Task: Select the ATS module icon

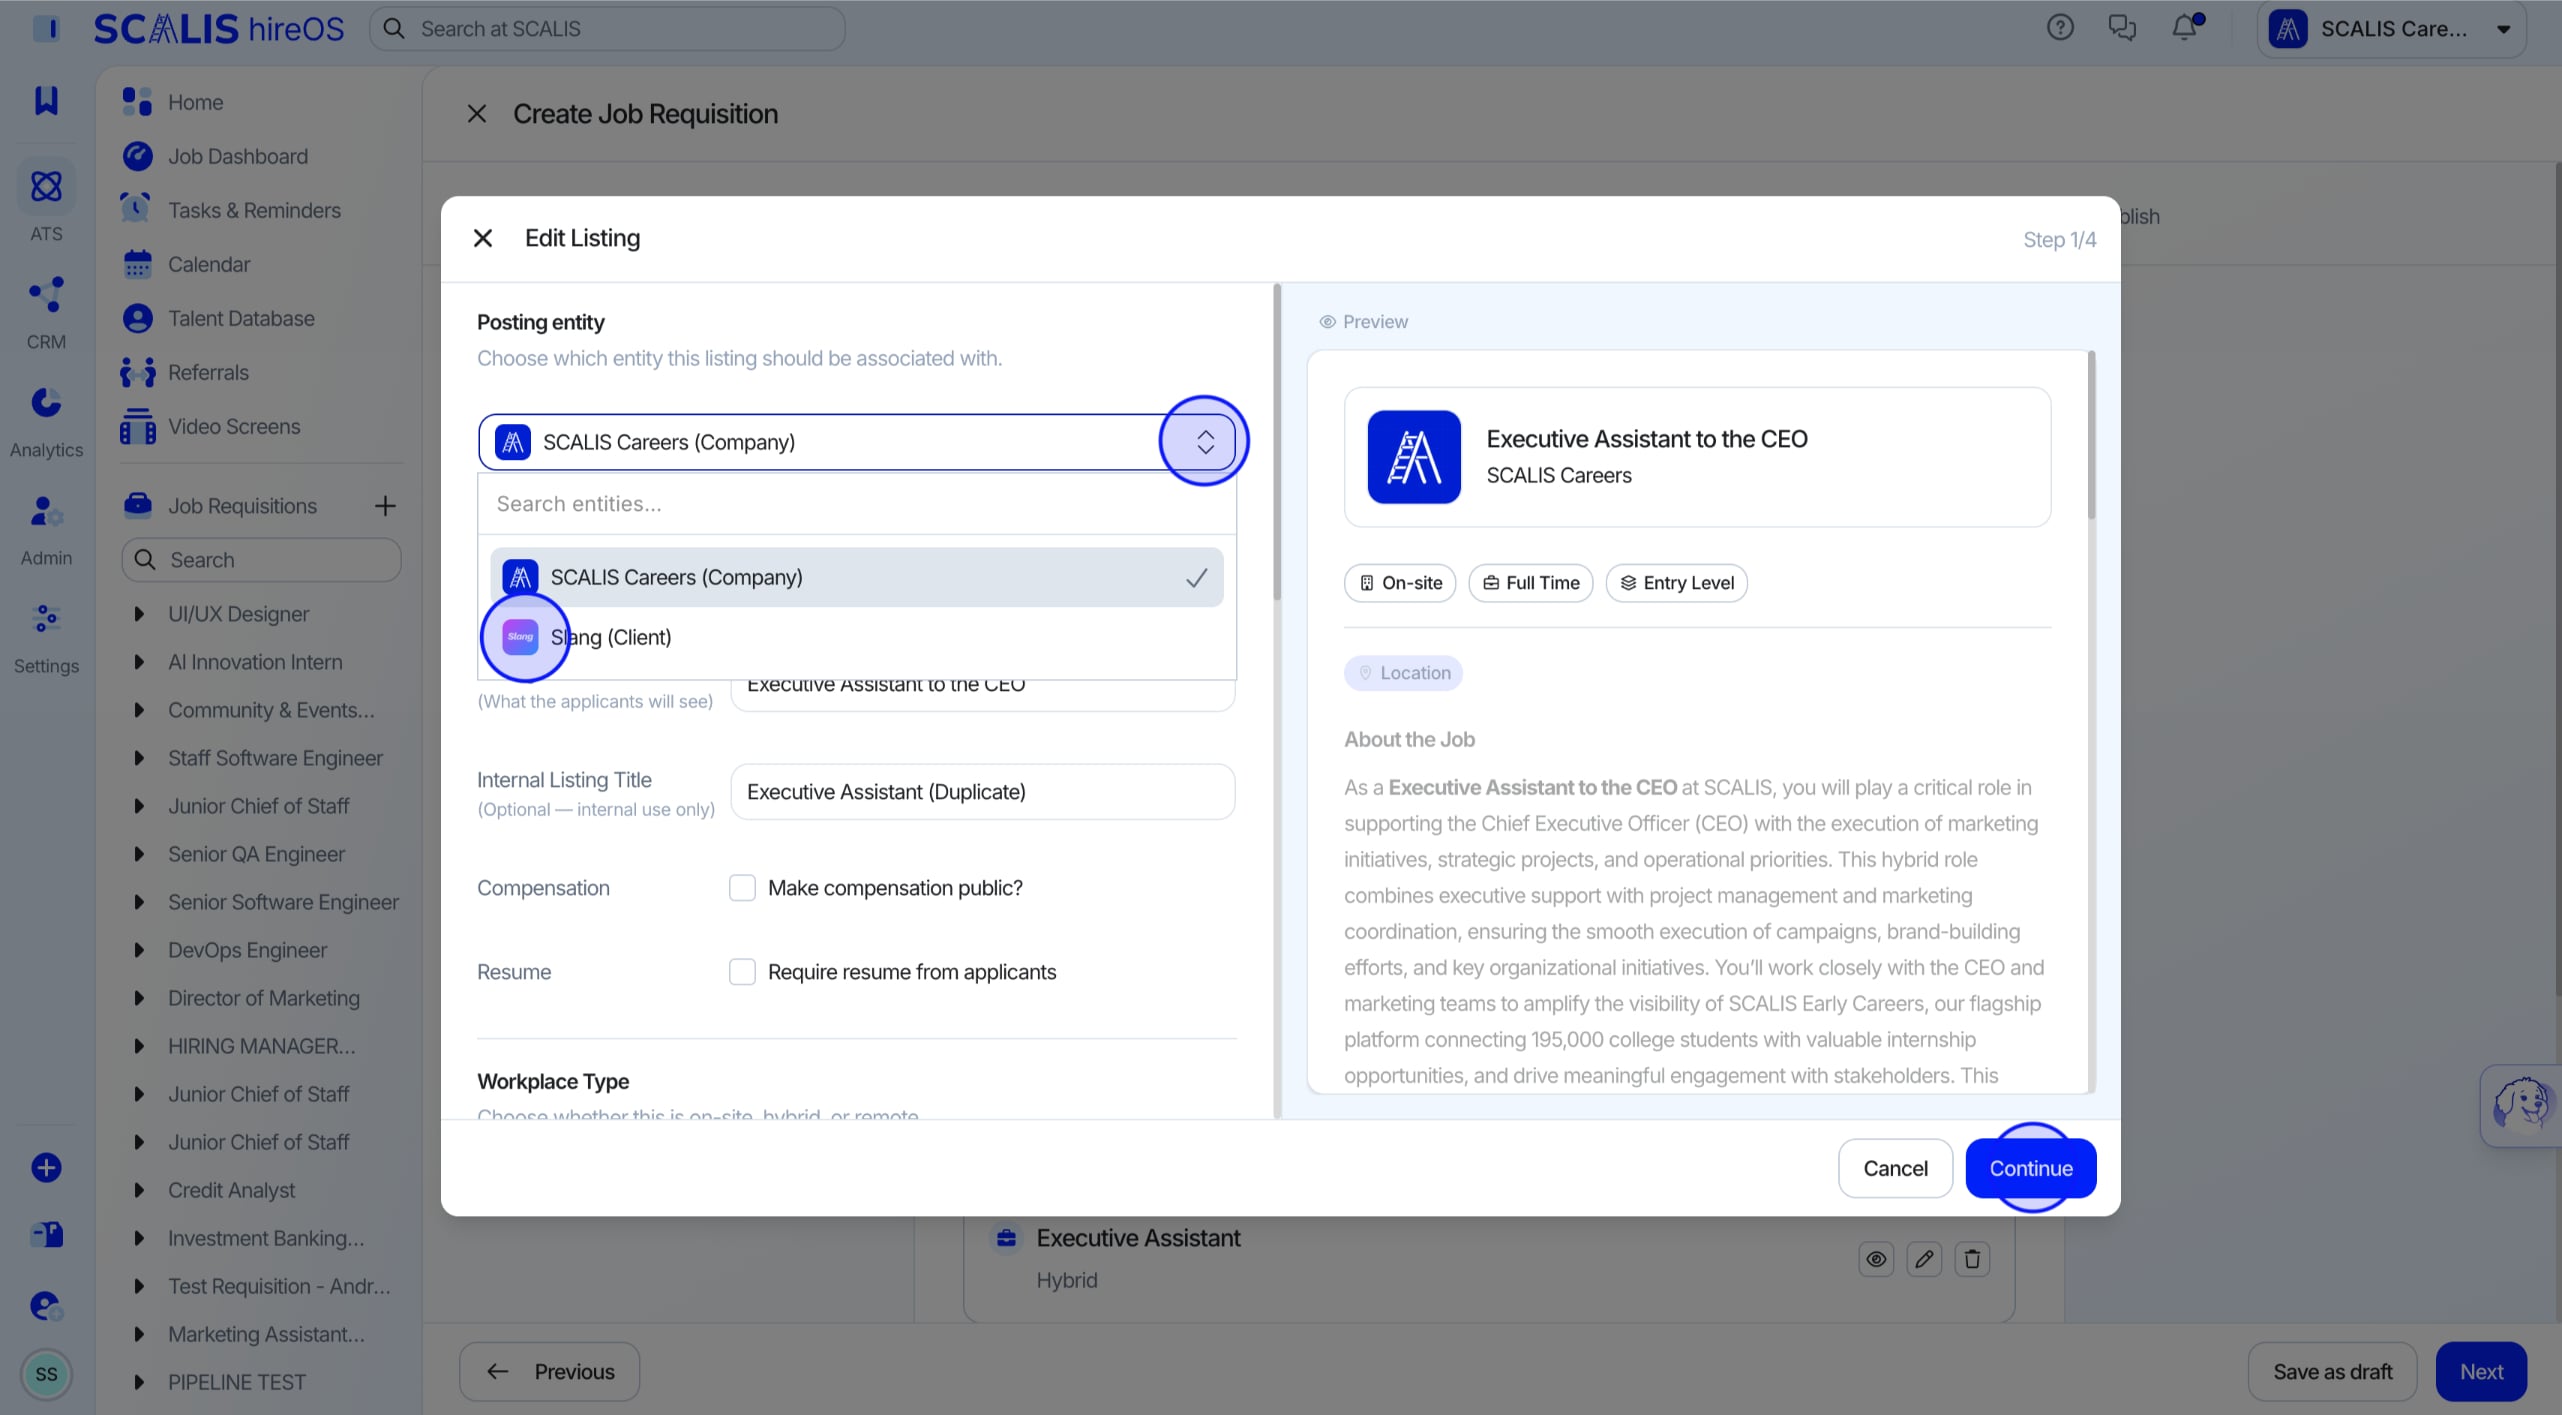Action: pyautogui.click(x=46, y=187)
